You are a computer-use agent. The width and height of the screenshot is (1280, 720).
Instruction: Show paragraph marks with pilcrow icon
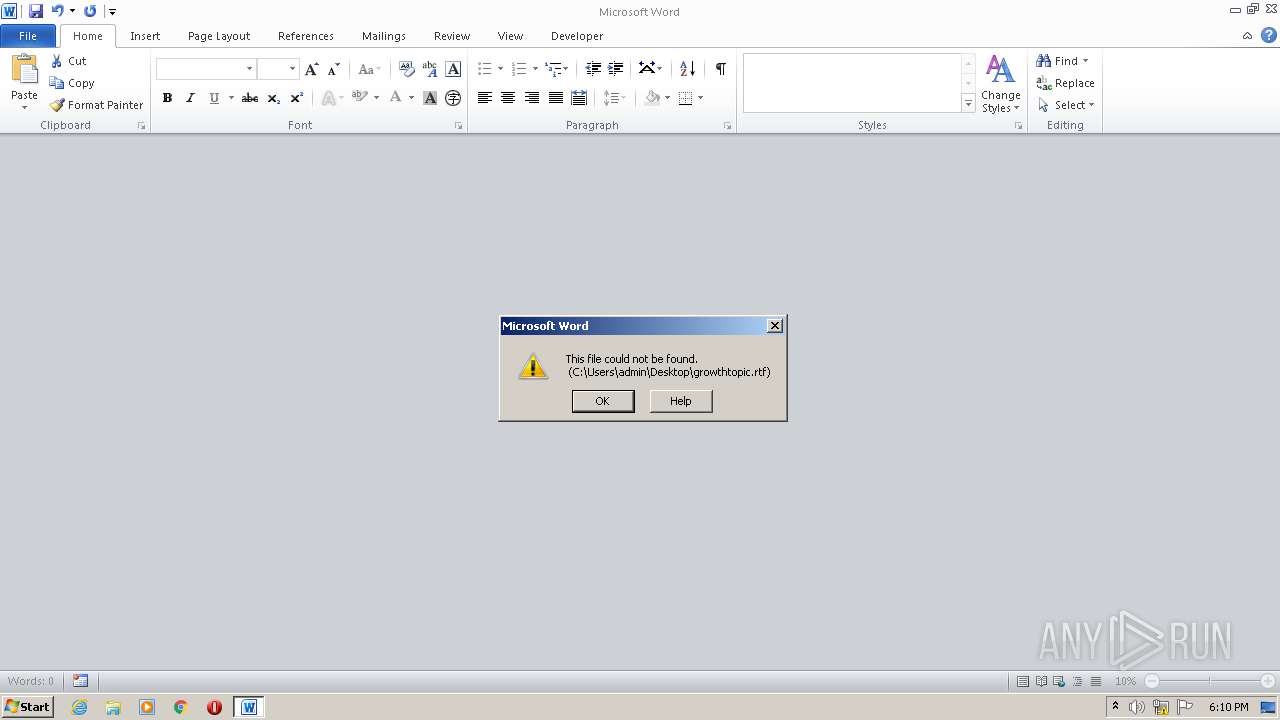[x=720, y=69]
